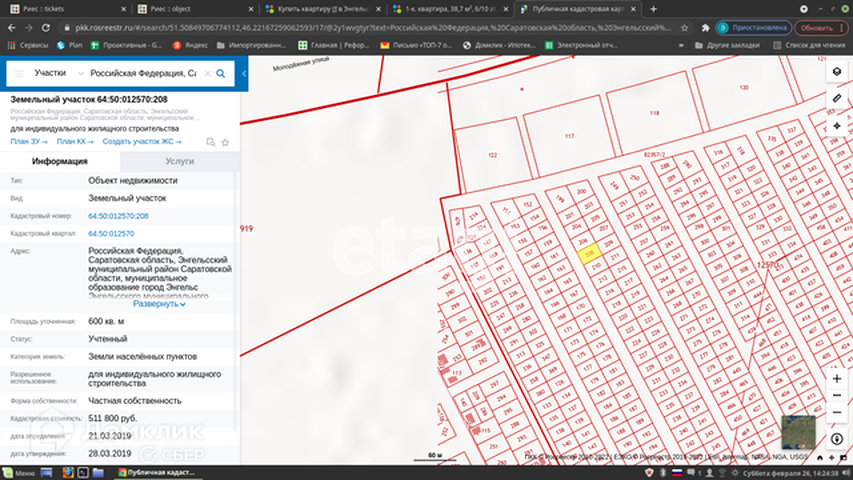
Task: Open the browser extensions puzzle icon
Action: click(x=706, y=28)
